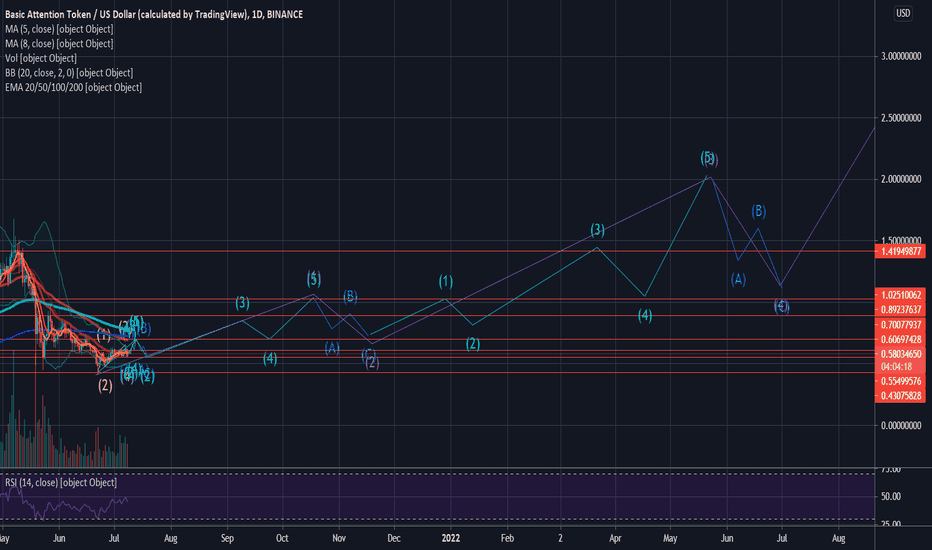Select the wave (3) label near April 2022
The height and width of the screenshot is (550, 932).
tap(597, 230)
